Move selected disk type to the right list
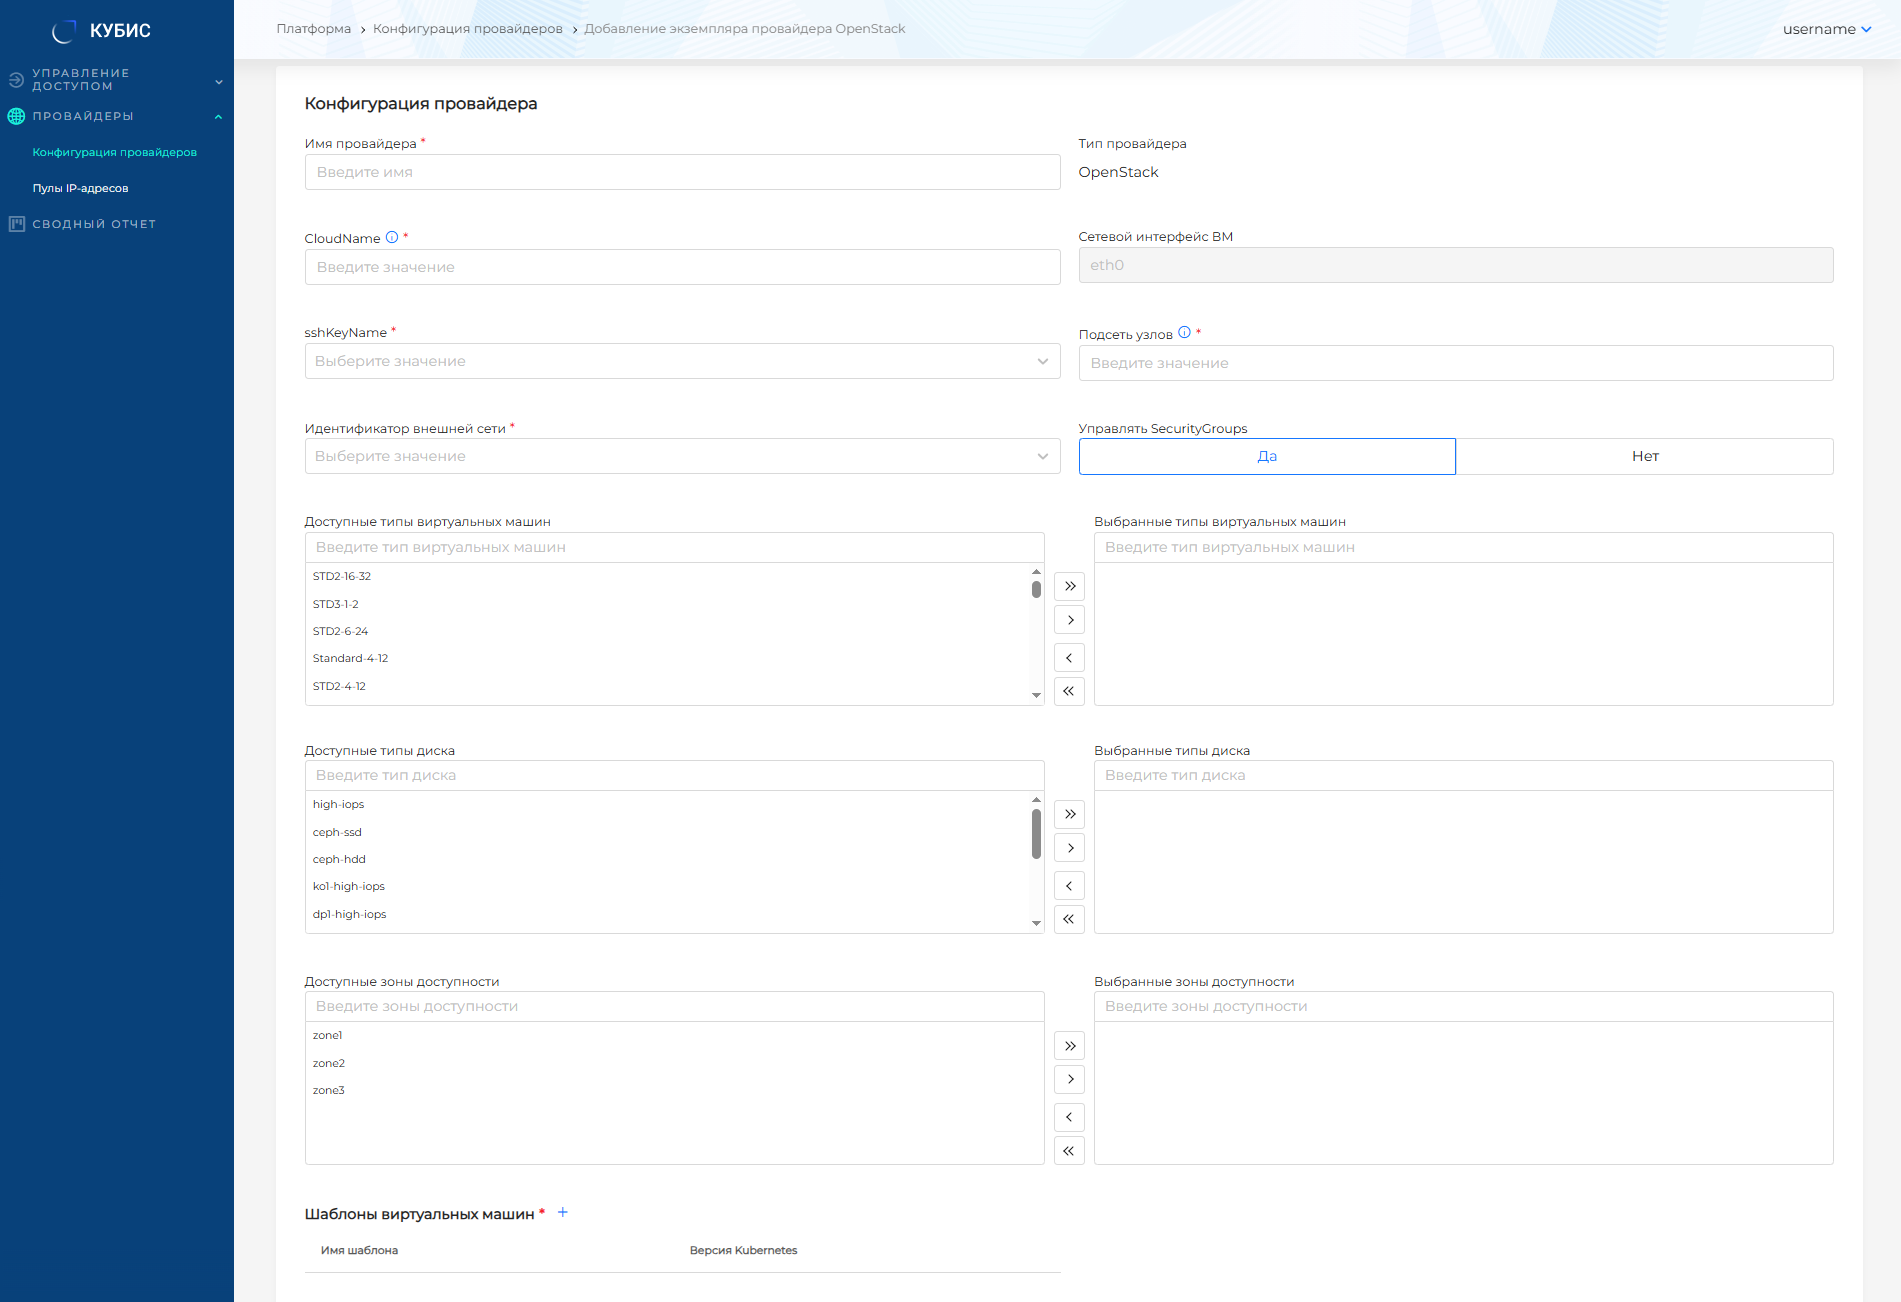 click(x=1069, y=848)
